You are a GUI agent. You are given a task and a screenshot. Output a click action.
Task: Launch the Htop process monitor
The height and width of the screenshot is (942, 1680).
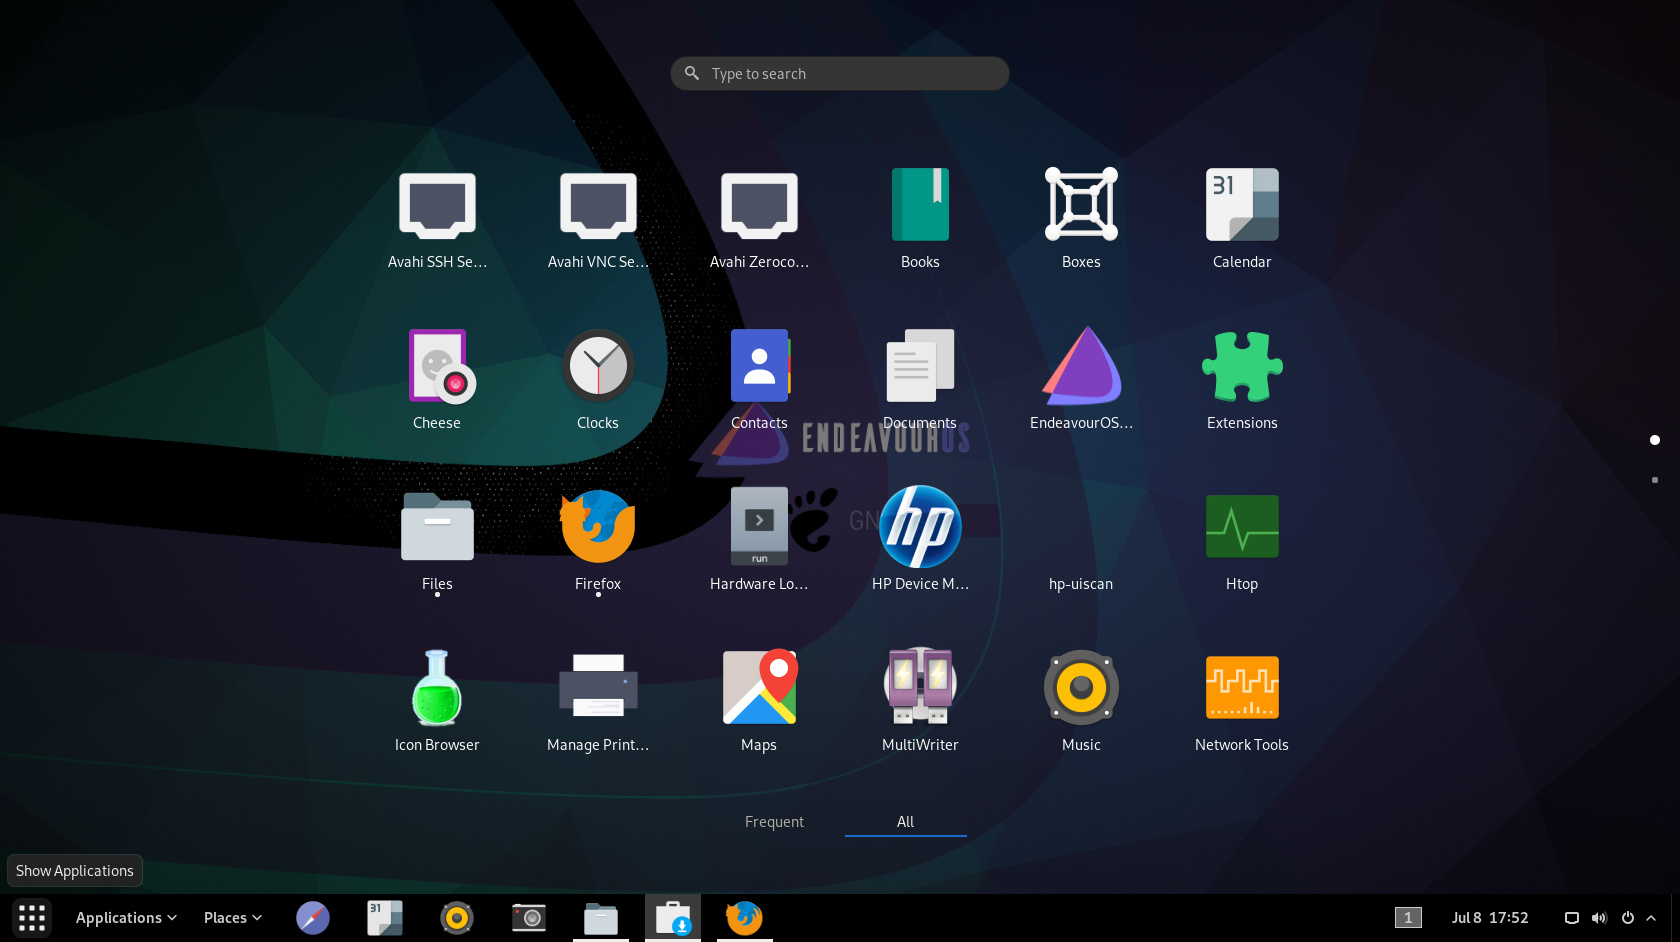[x=1242, y=540]
